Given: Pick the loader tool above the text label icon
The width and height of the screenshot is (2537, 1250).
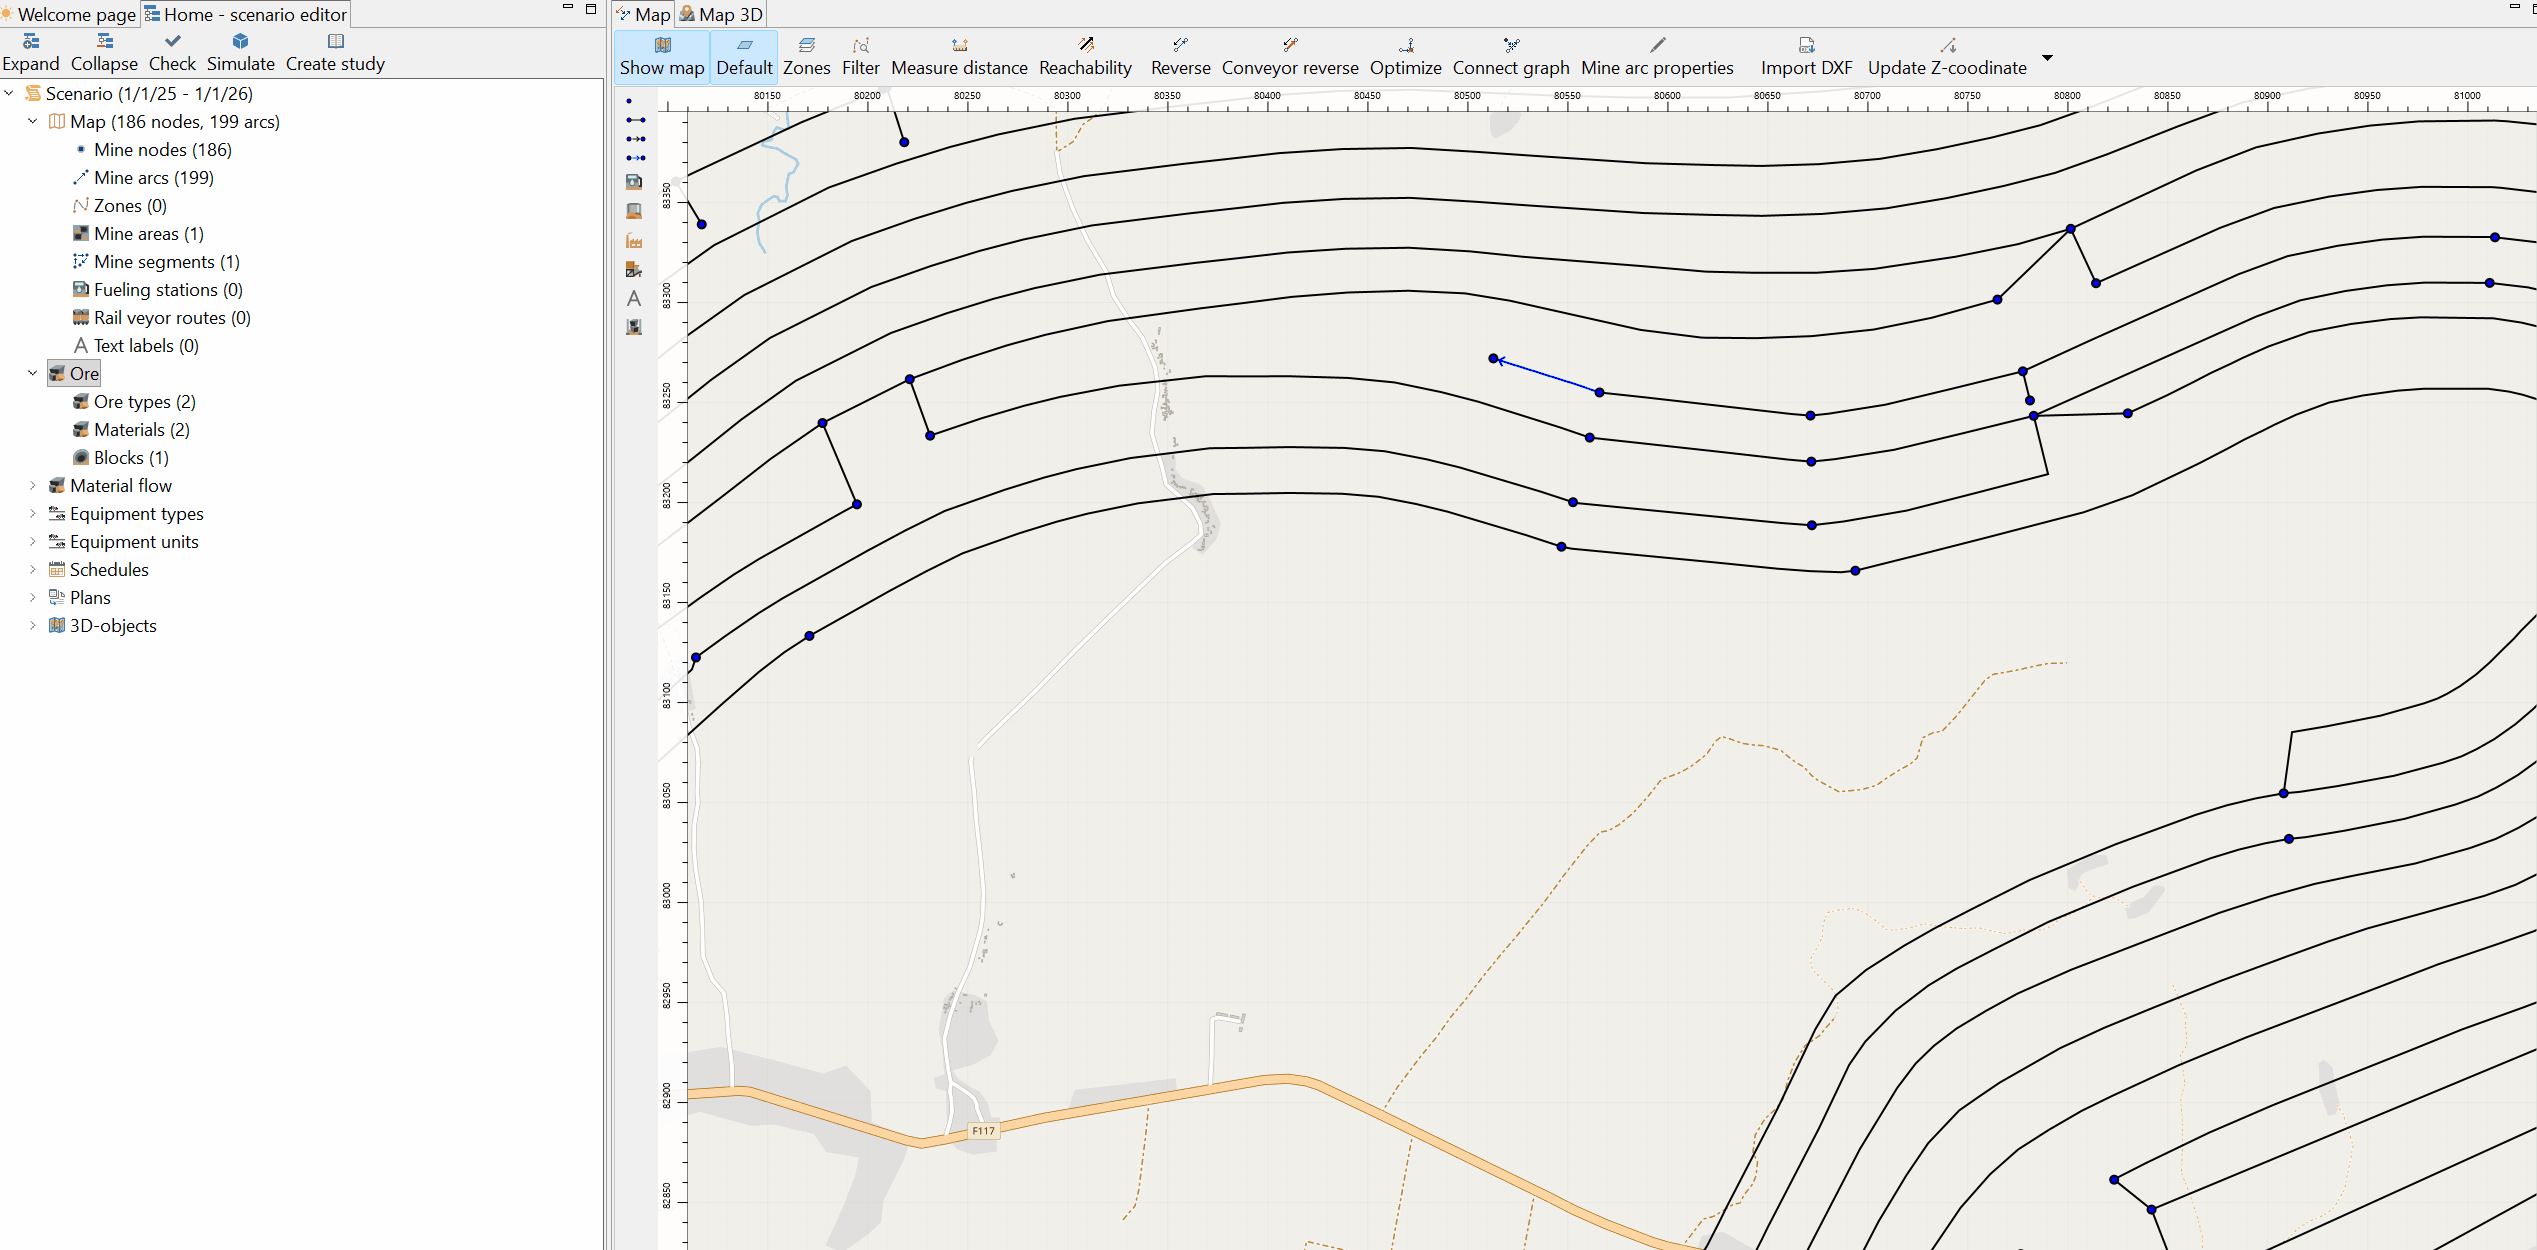Looking at the screenshot, I should pos(634,269).
